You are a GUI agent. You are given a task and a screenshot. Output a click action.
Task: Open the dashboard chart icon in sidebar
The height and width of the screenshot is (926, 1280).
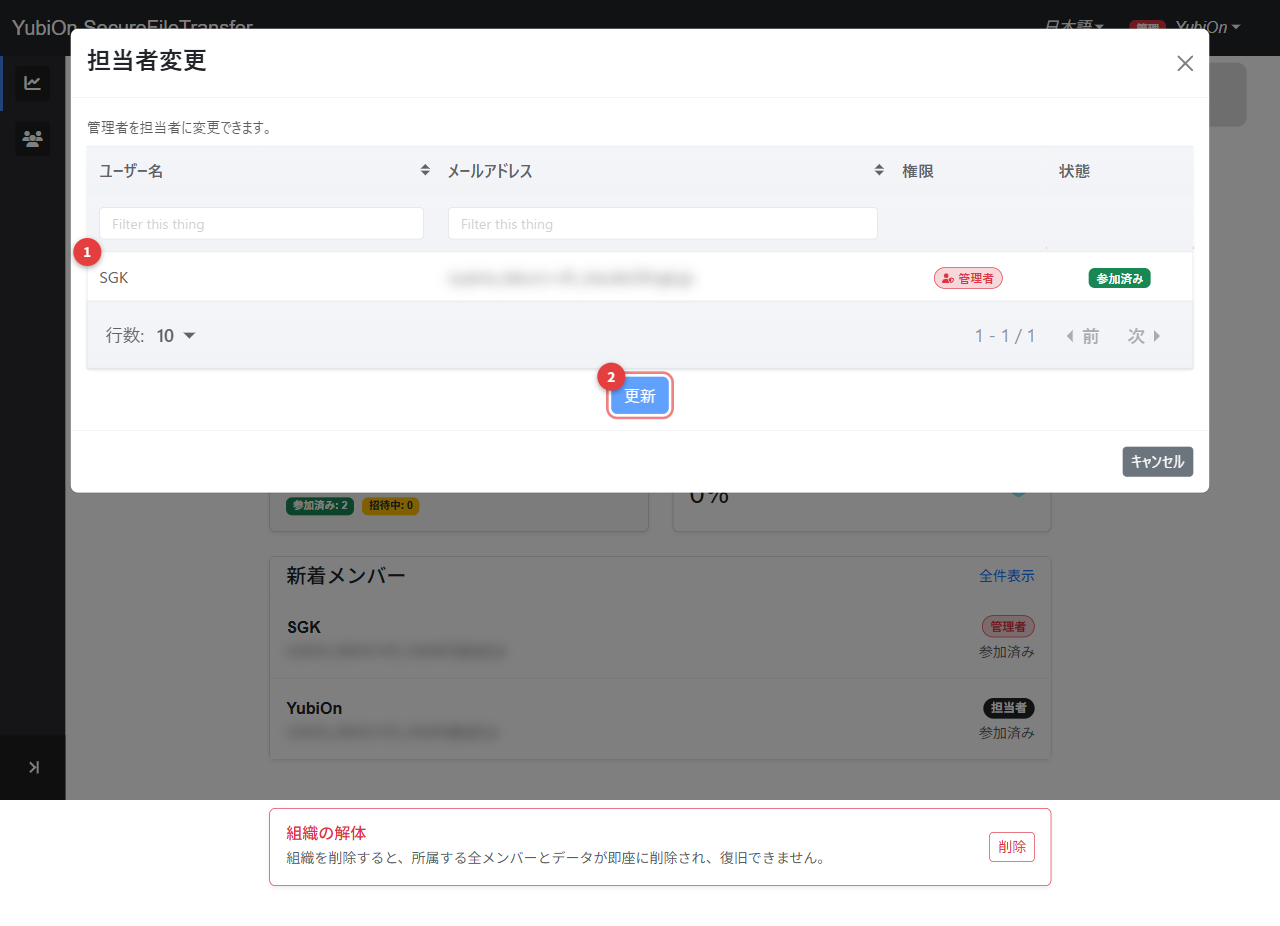(33, 83)
